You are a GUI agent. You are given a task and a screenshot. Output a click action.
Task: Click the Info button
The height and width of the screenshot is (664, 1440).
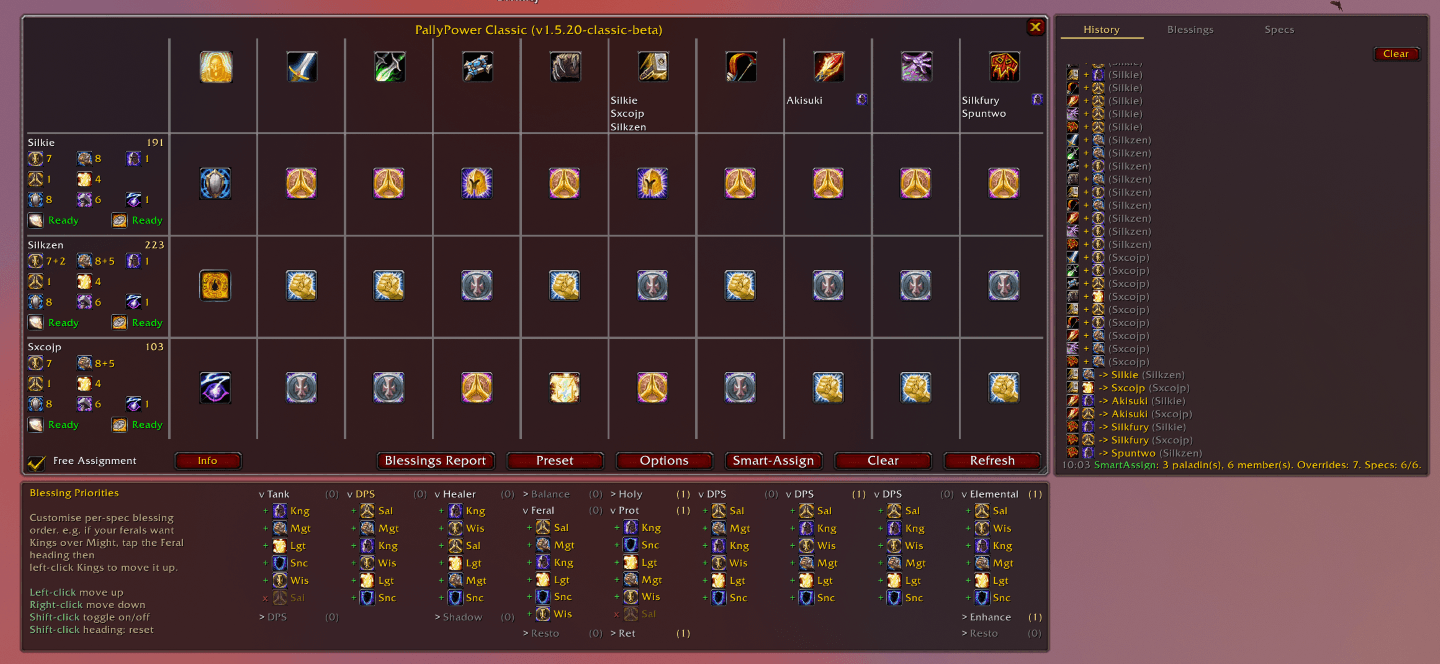pyautogui.click(x=208, y=461)
